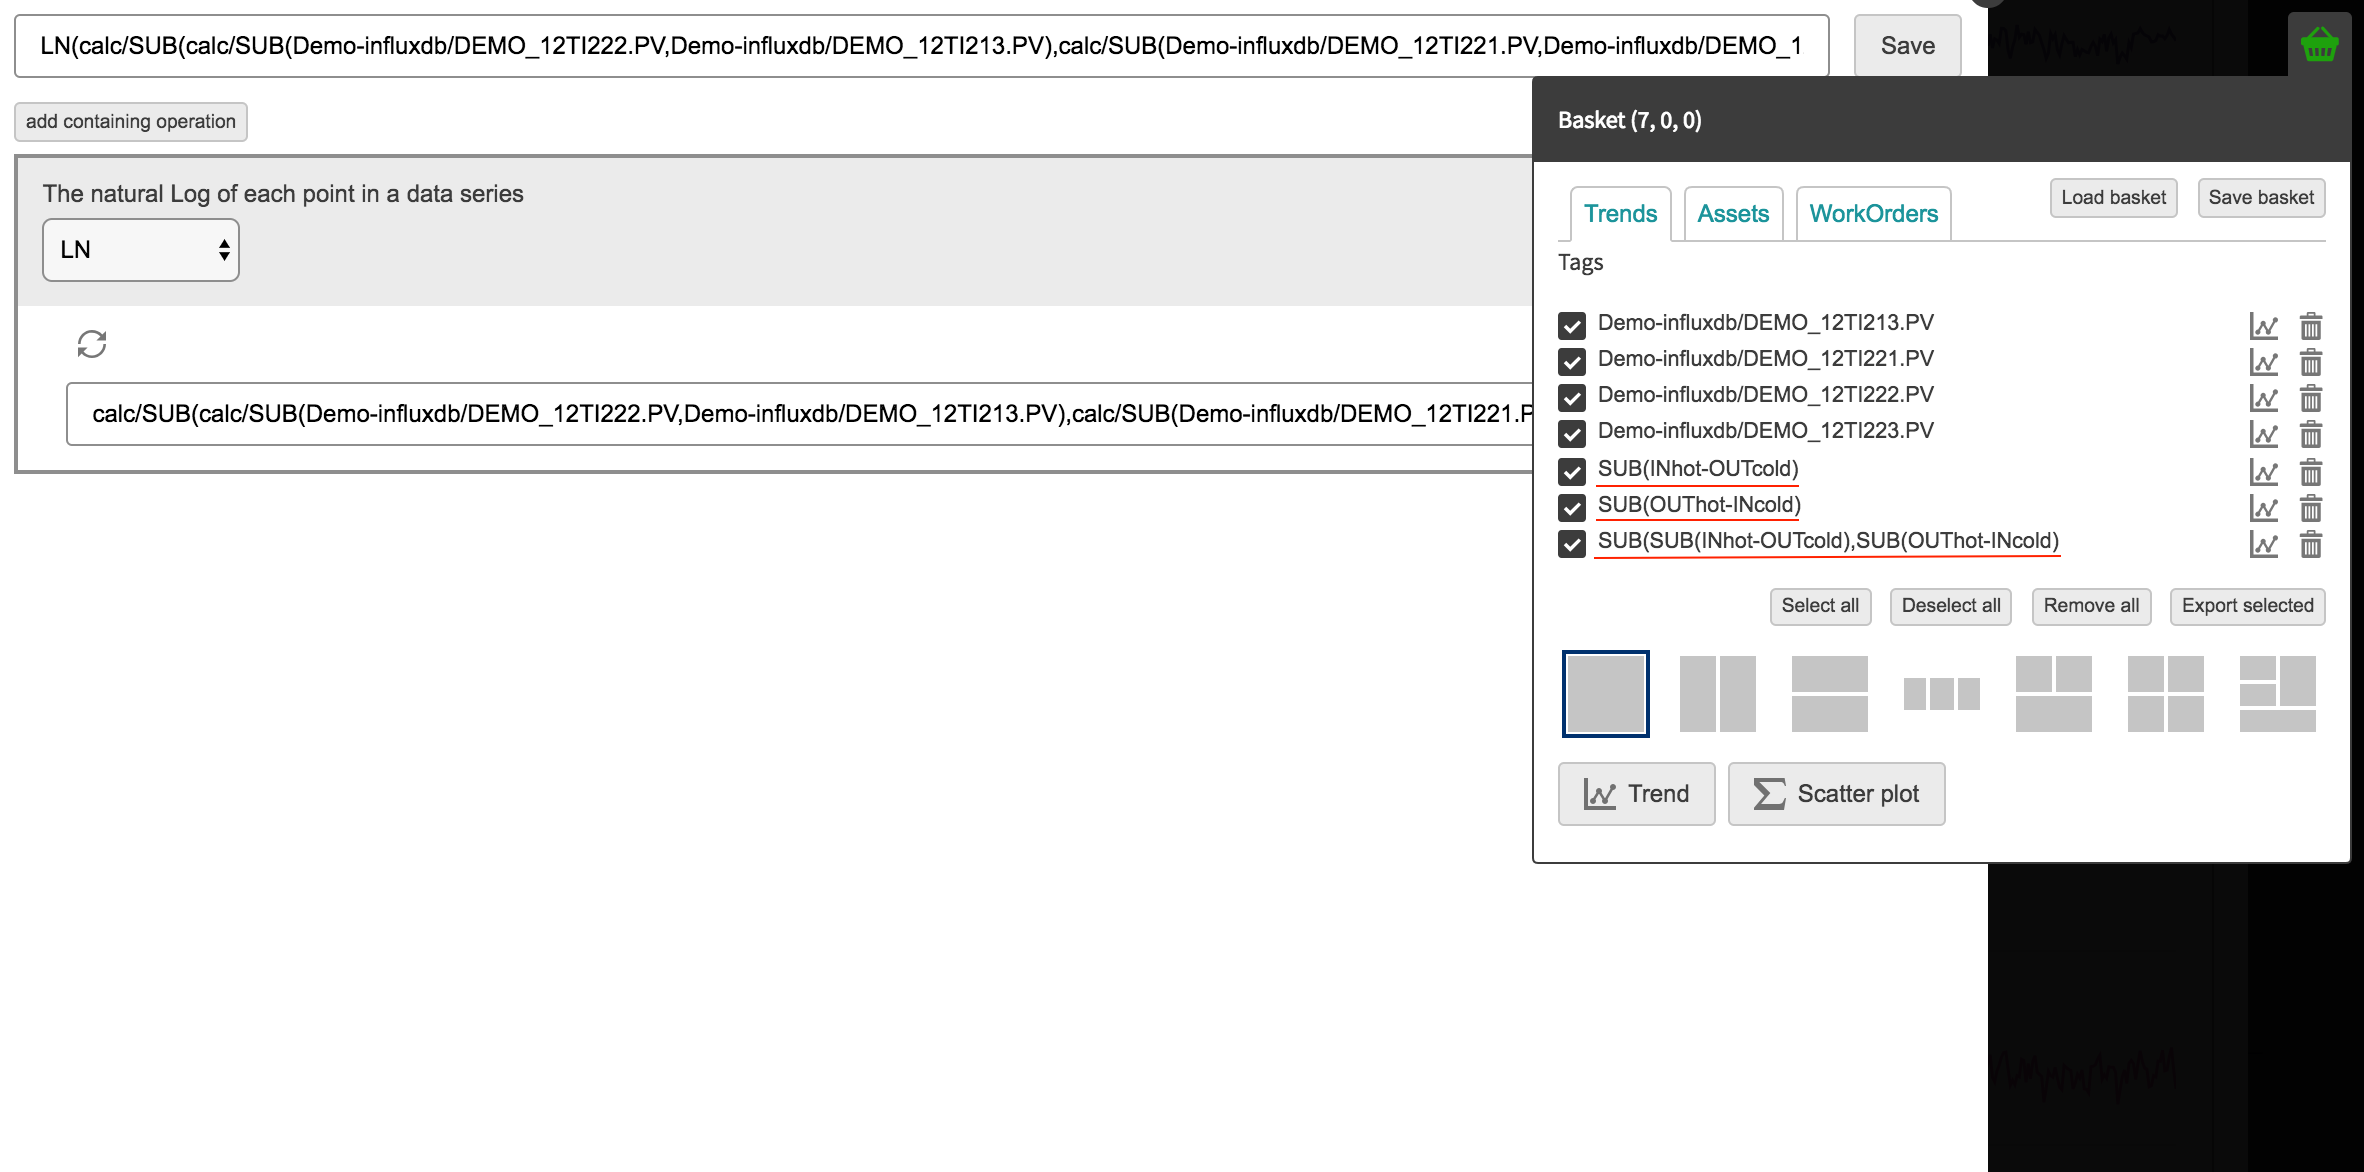Open the LN operation dropdown

click(x=141, y=250)
